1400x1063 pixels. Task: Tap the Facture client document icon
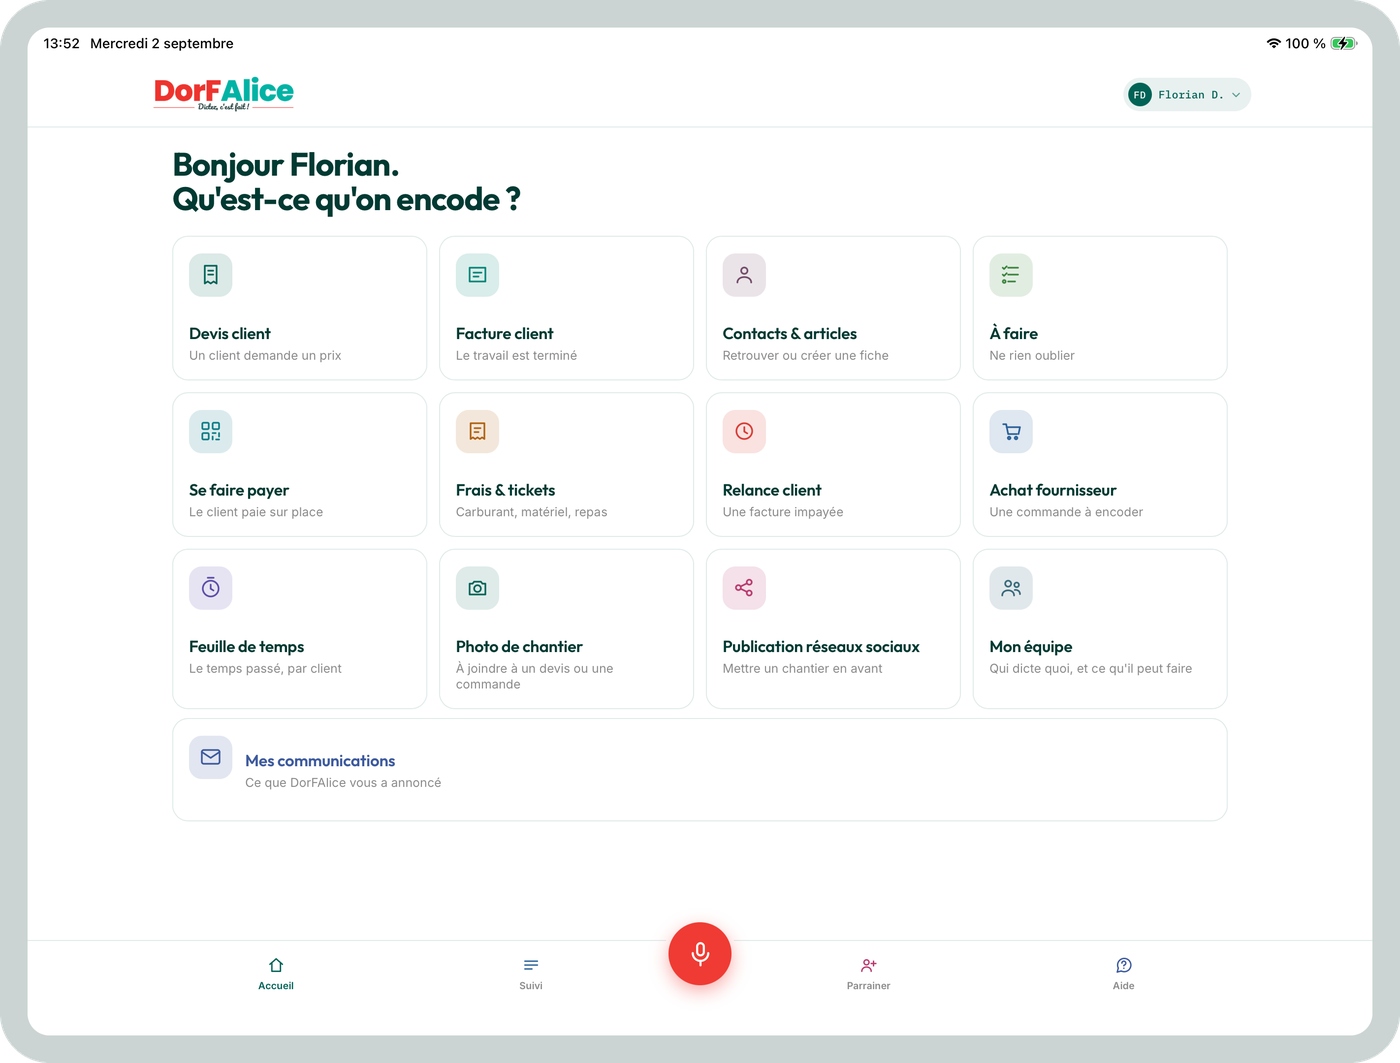(477, 275)
